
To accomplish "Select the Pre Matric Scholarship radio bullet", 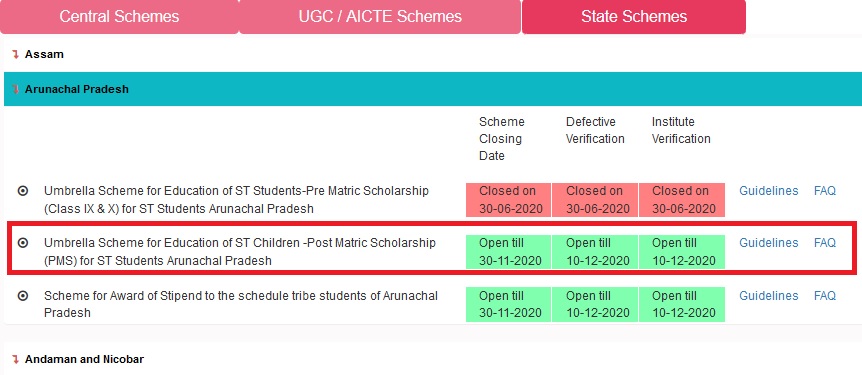I will (23, 191).
